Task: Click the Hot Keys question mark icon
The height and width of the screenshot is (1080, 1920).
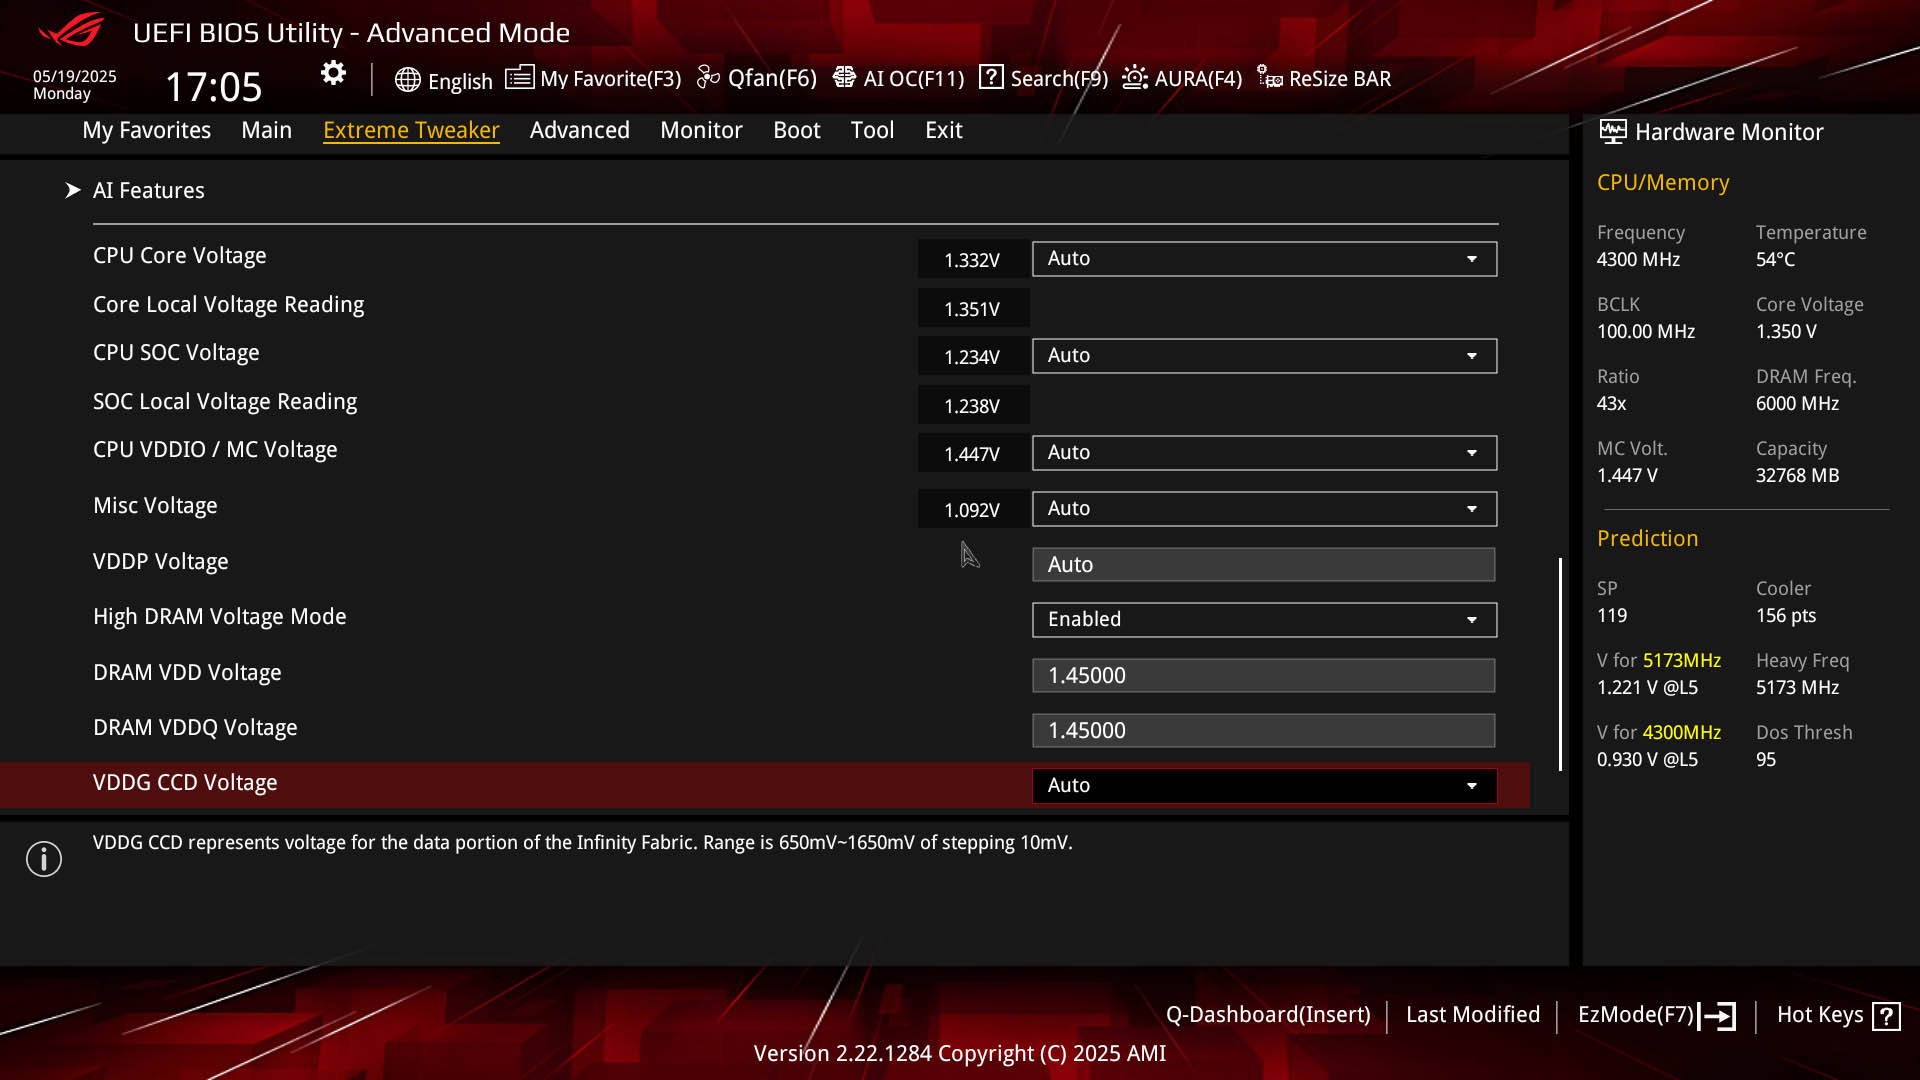Action: click(x=1887, y=1017)
